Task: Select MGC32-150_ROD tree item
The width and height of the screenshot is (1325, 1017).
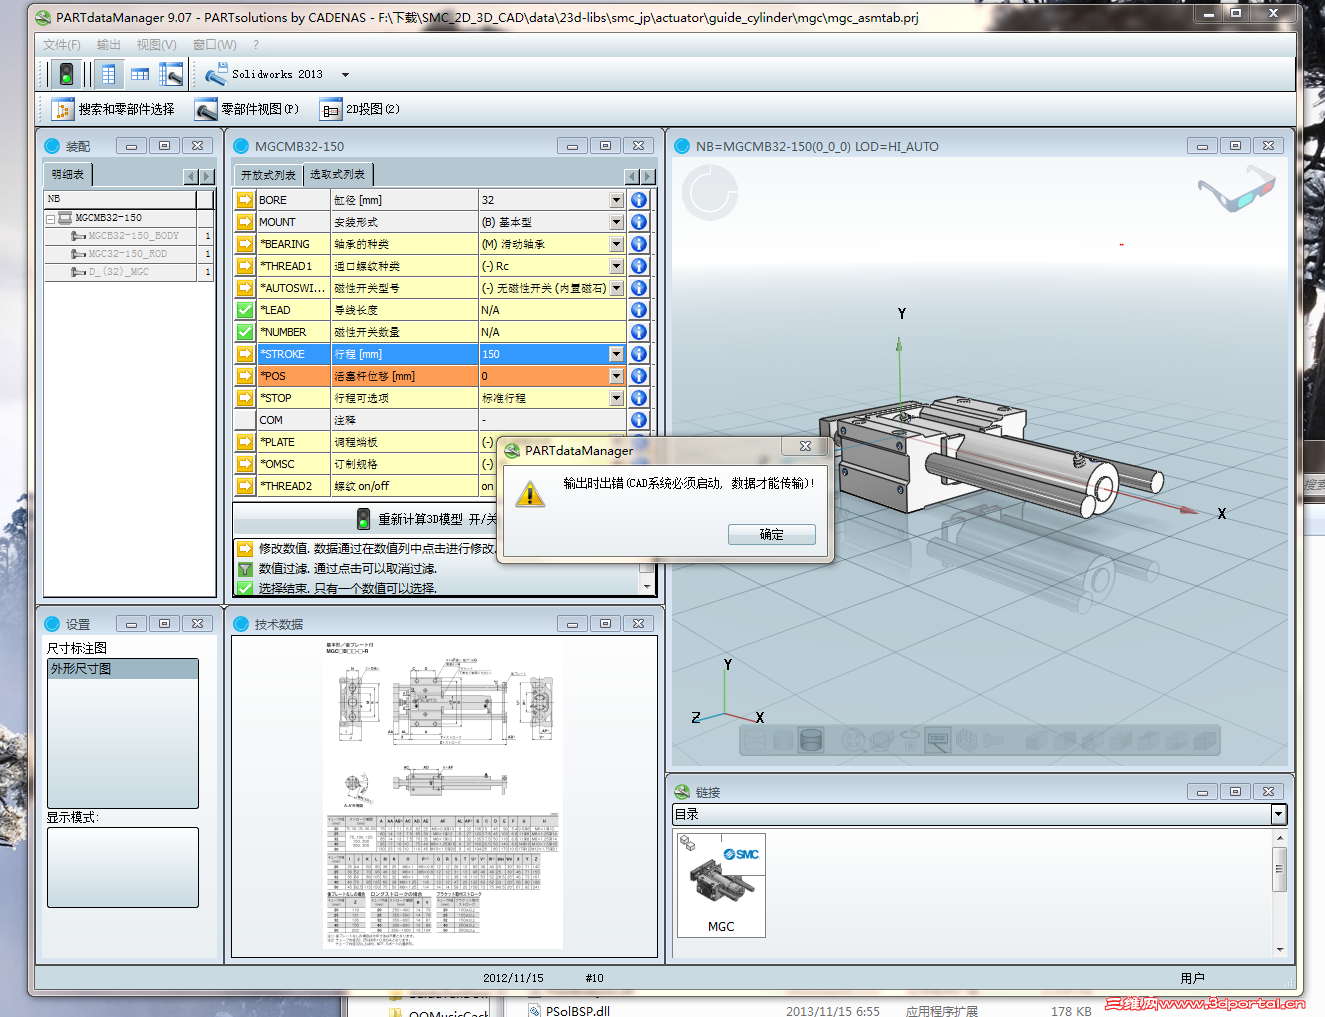Action: [127, 254]
